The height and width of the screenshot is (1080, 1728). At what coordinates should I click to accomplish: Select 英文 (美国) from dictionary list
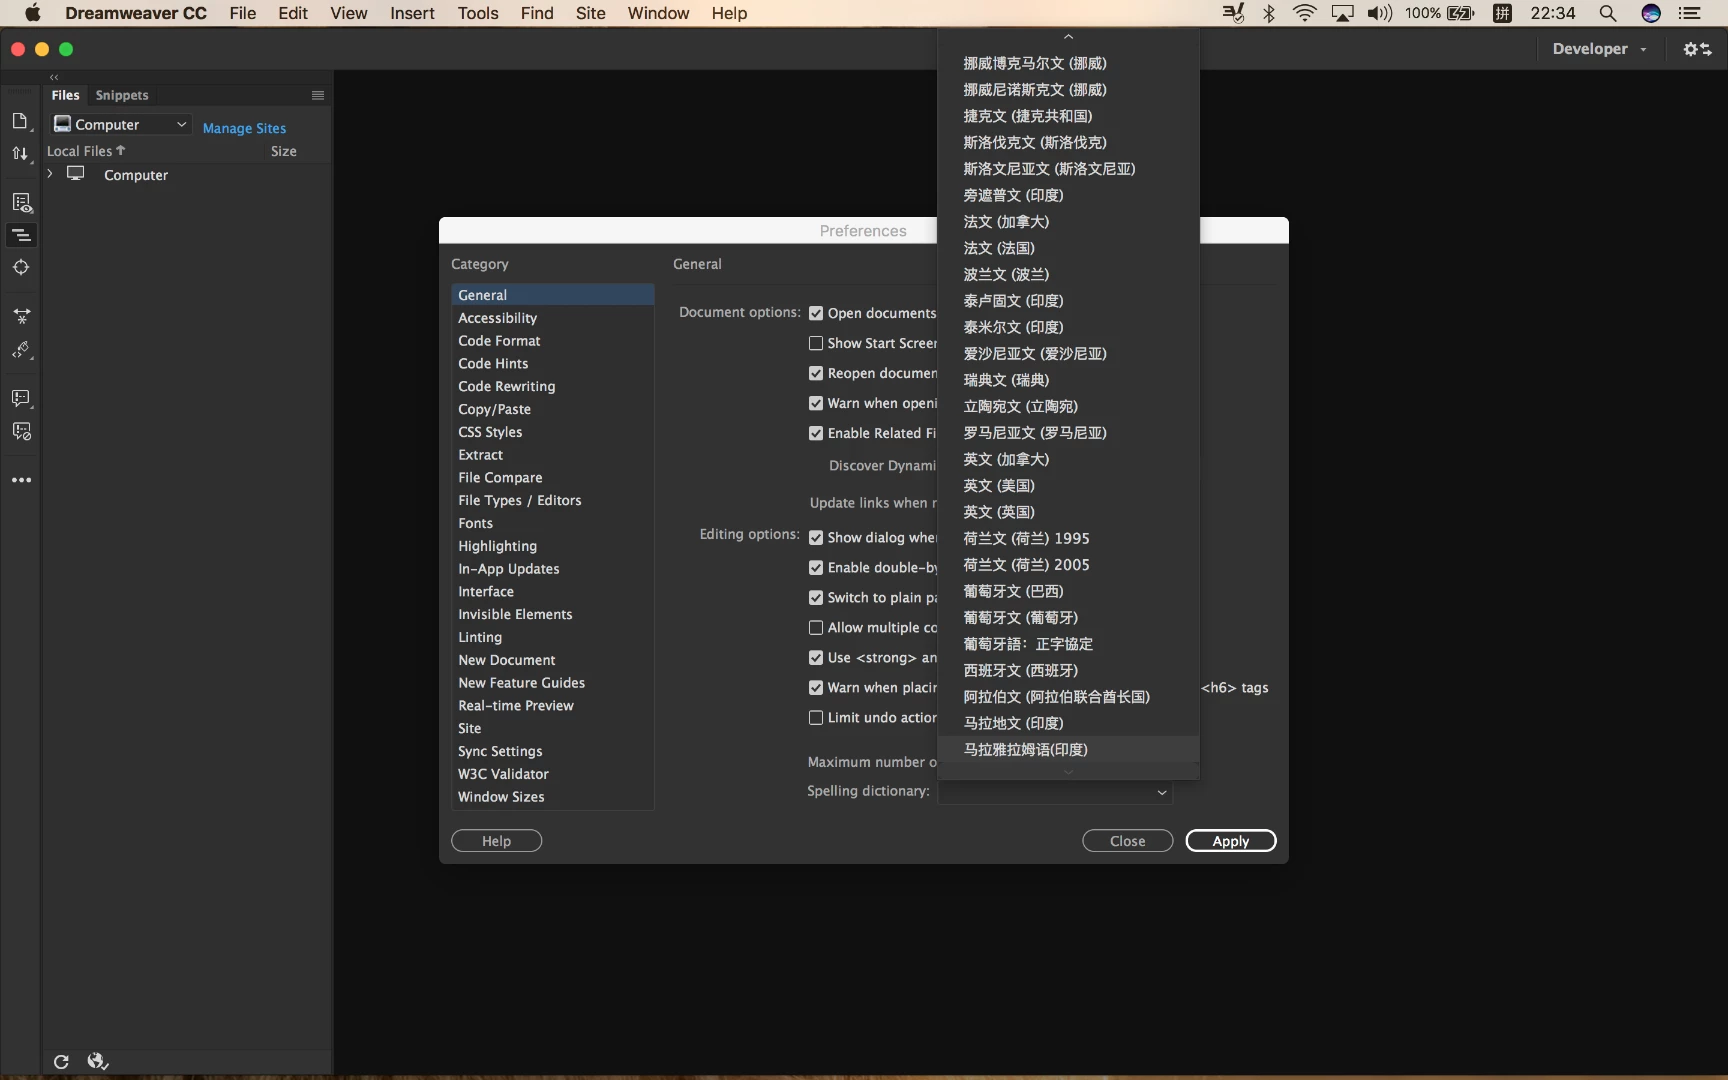click(x=1068, y=485)
